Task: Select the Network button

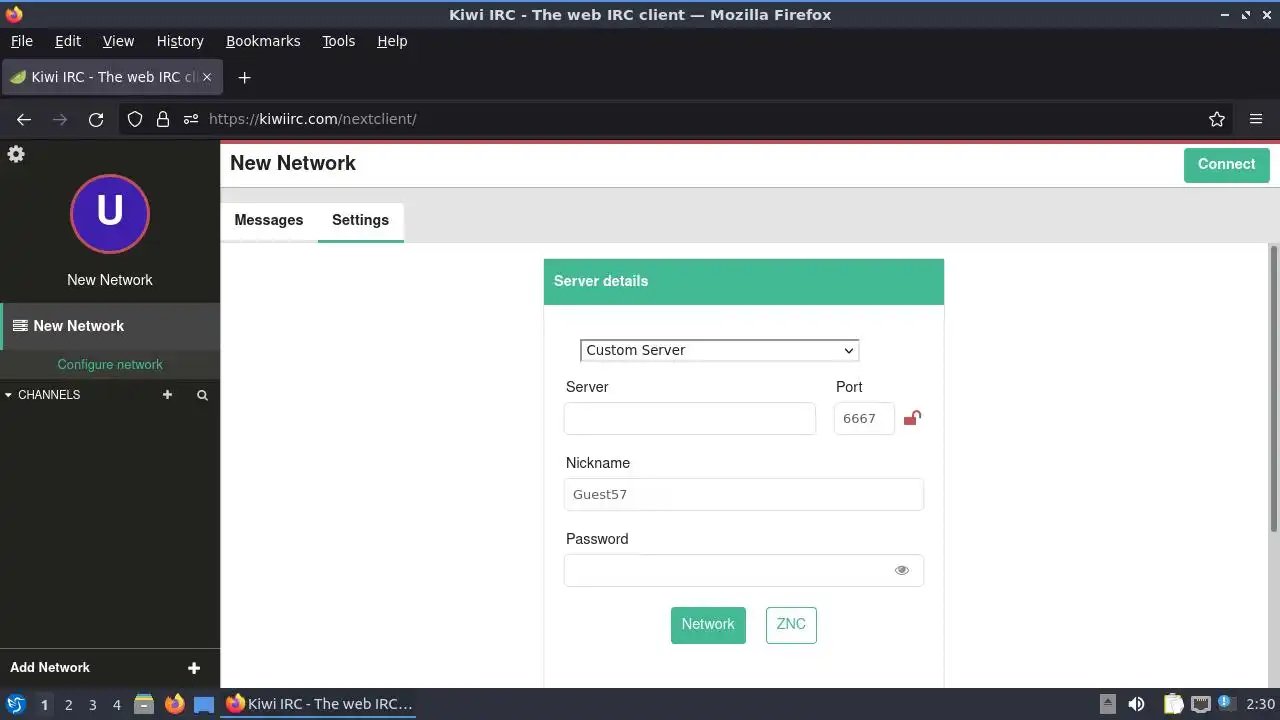Action: click(708, 625)
